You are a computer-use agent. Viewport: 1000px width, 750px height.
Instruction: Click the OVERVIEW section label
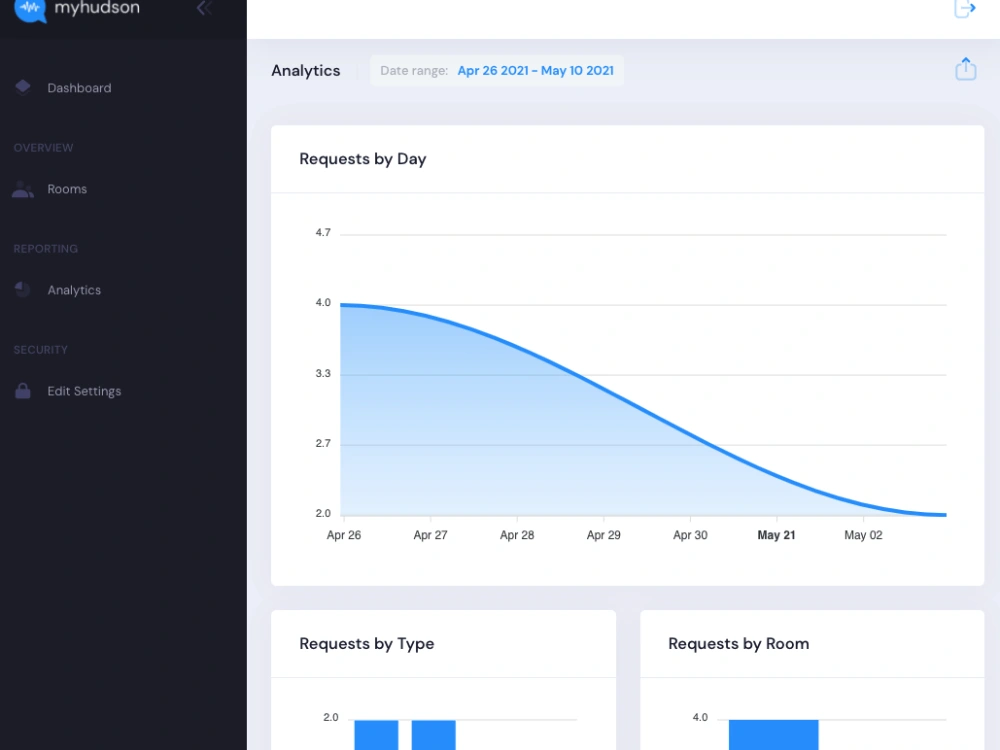[x=43, y=148]
